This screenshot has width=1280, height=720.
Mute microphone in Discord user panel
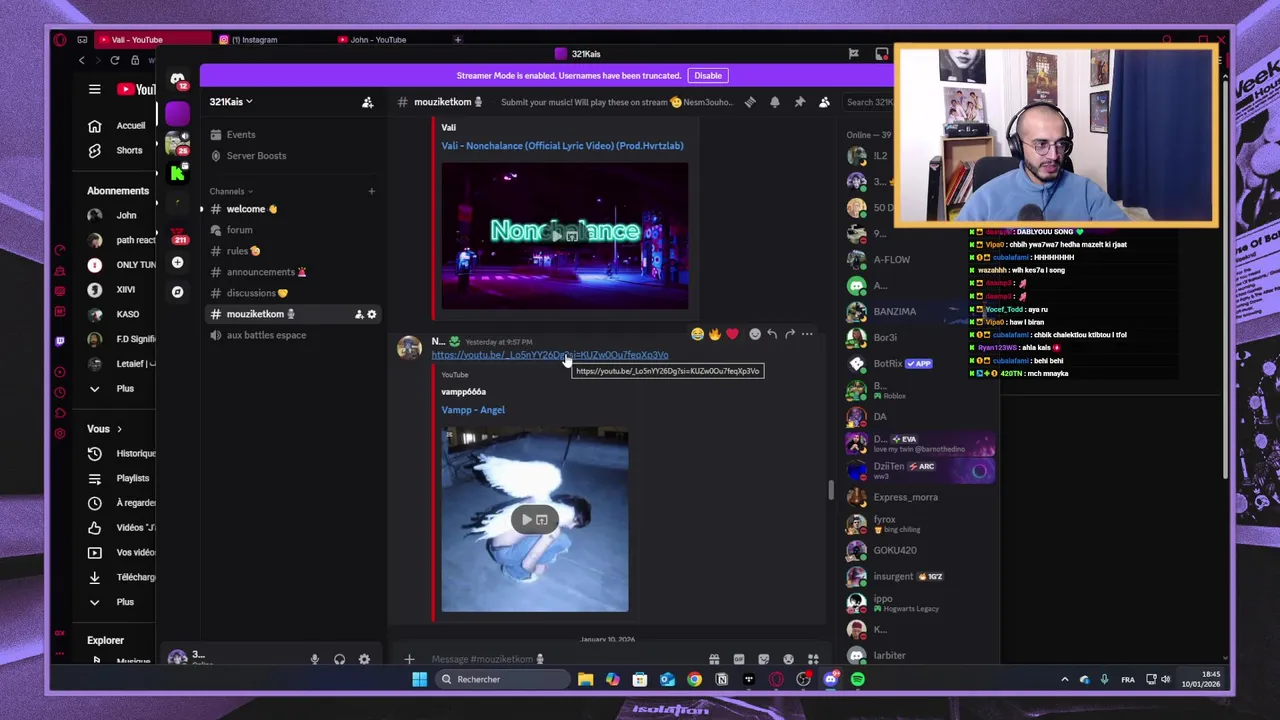[x=314, y=659]
